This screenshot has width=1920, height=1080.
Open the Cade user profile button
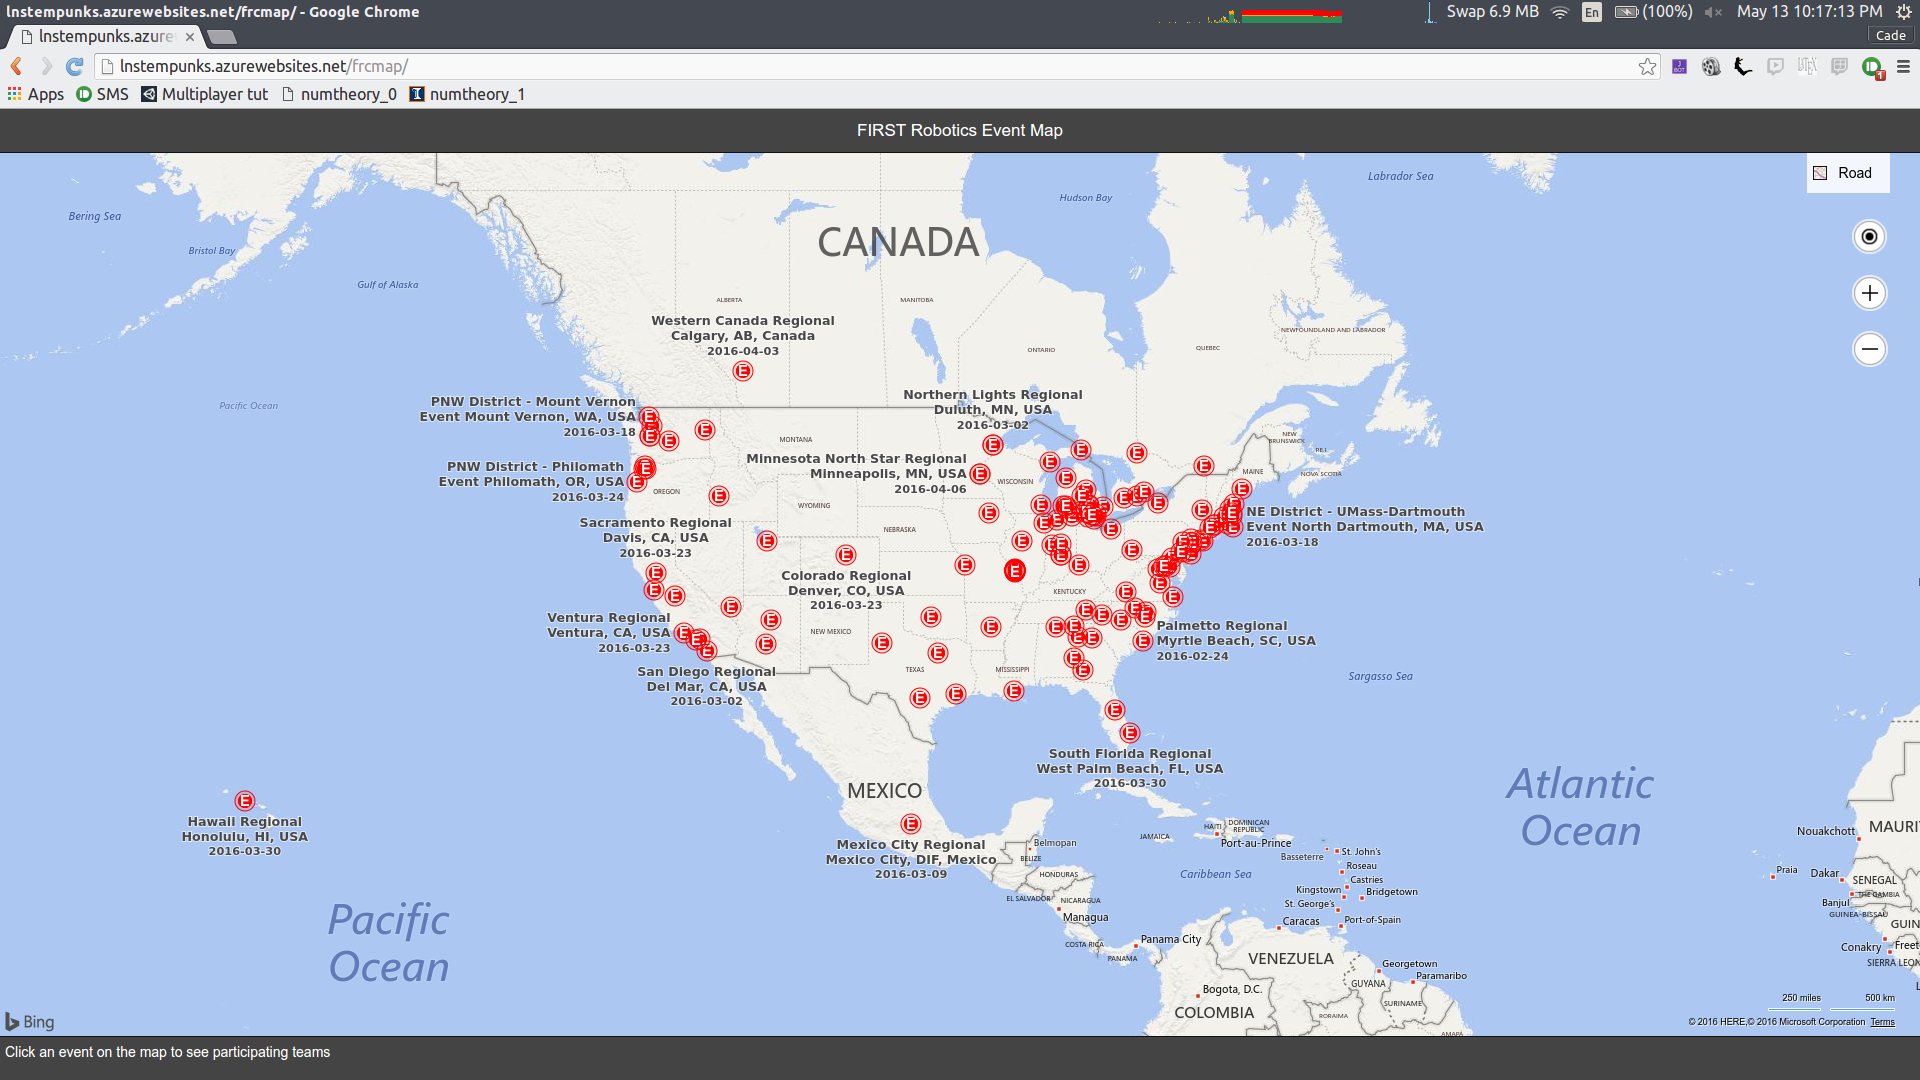tap(1889, 35)
